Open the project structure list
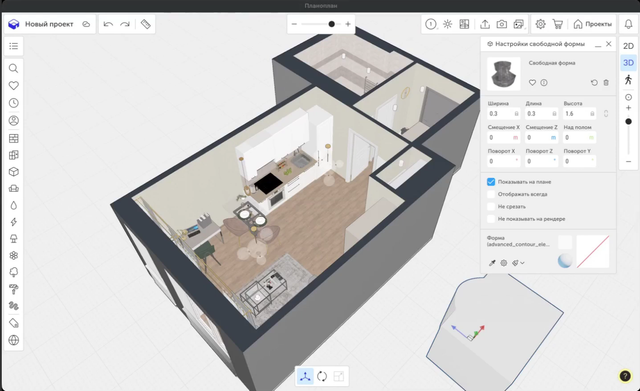Screen dimensions: 640x391 (x=13, y=46)
